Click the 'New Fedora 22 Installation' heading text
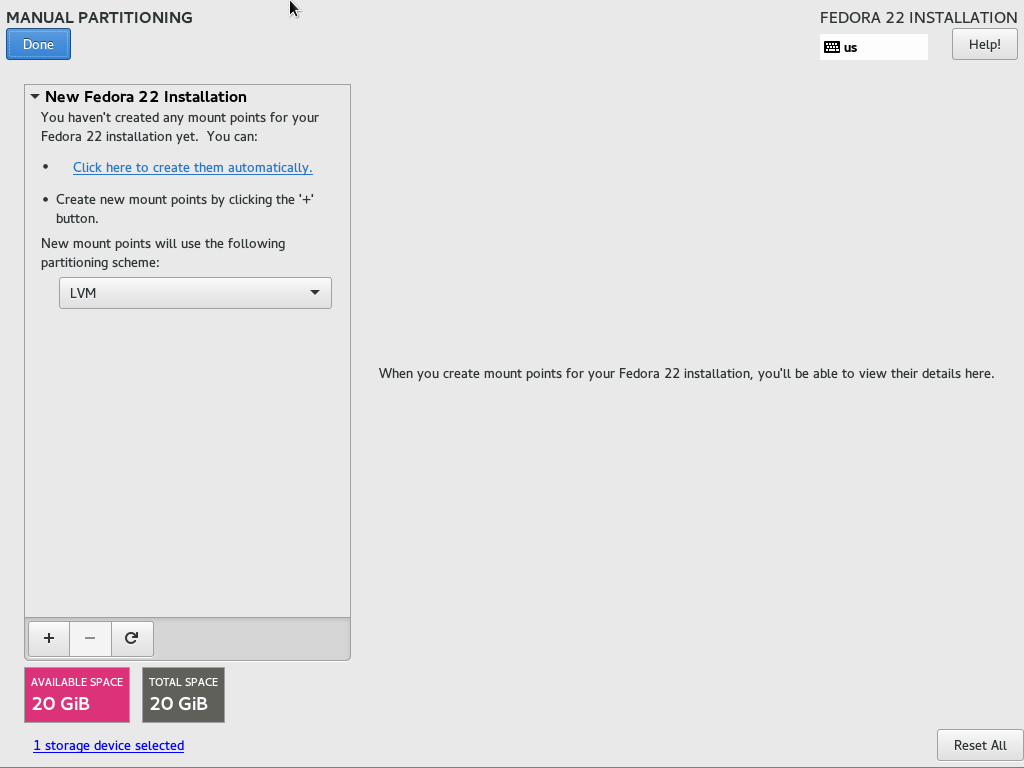 click(146, 97)
